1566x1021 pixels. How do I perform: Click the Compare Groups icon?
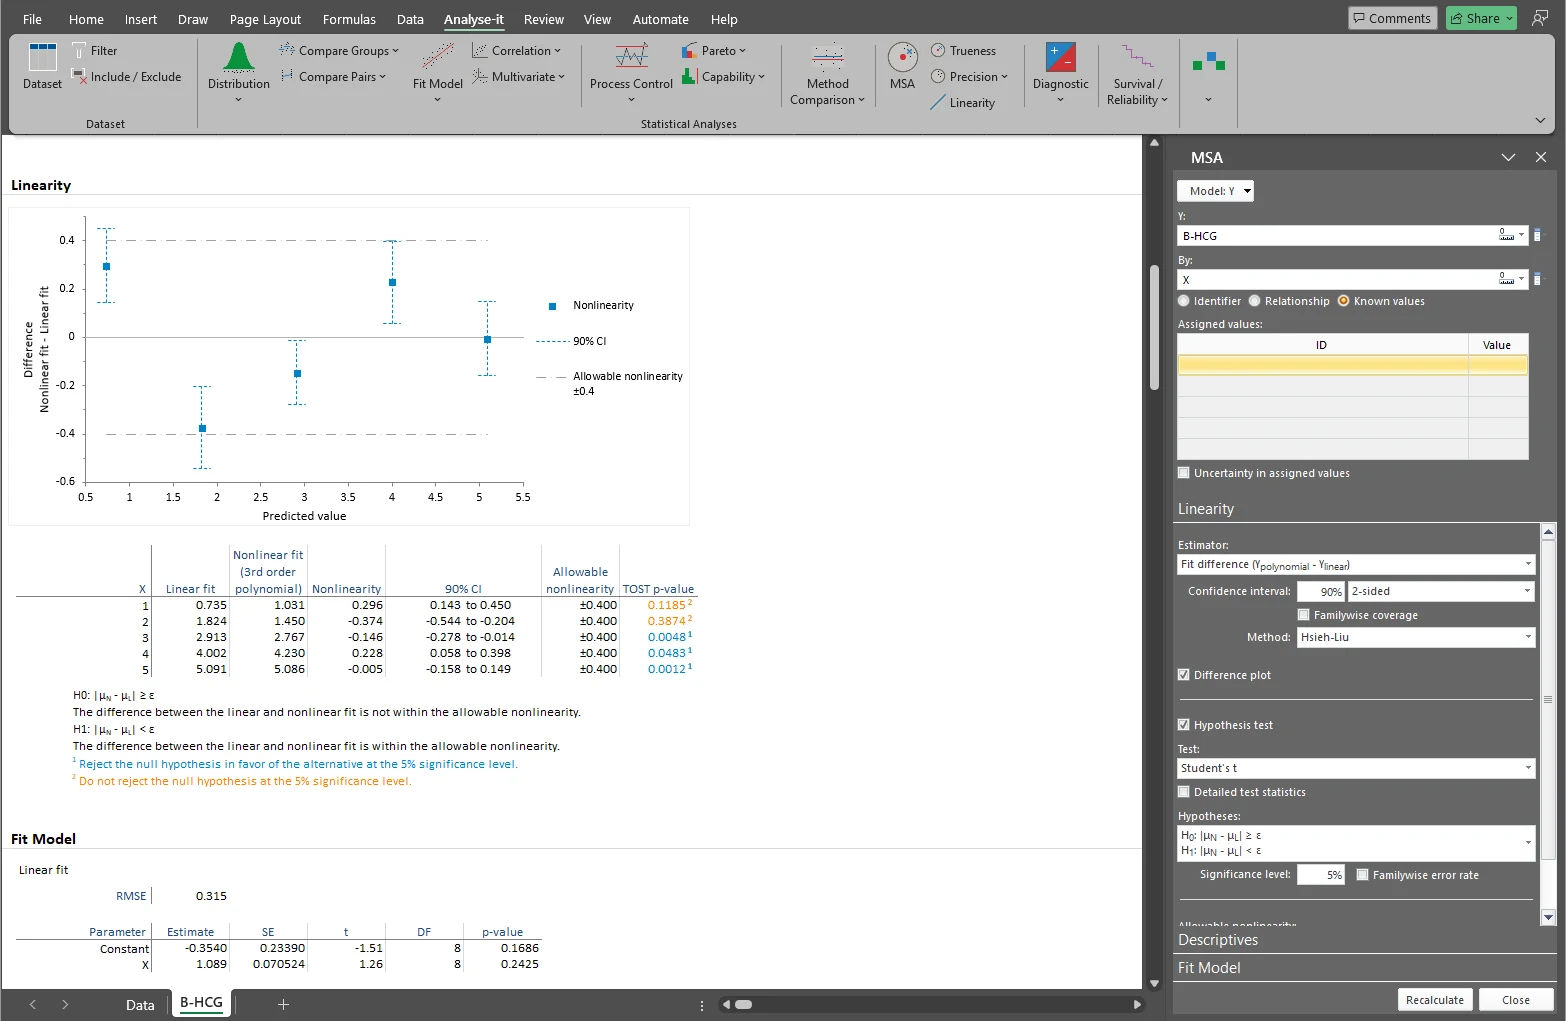click(x=287, y=50)
